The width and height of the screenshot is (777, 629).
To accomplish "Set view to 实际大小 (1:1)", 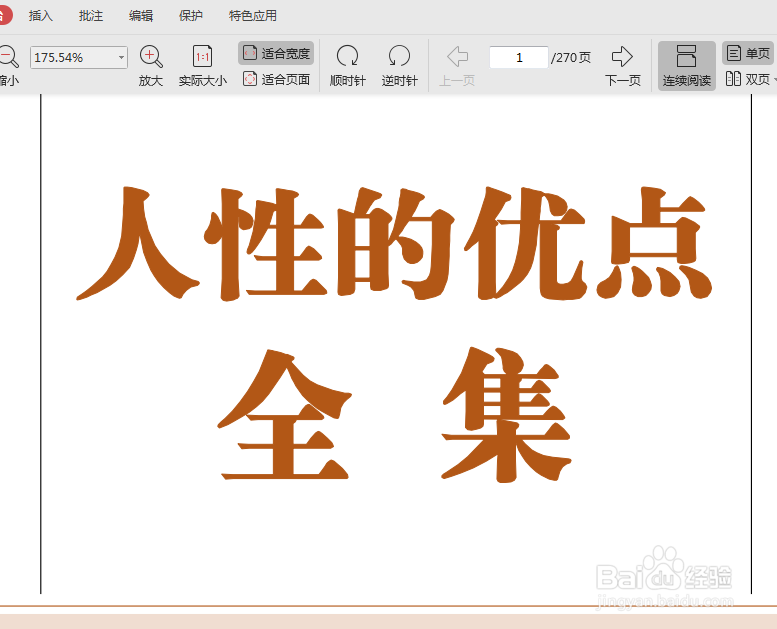I will [202, 65].
